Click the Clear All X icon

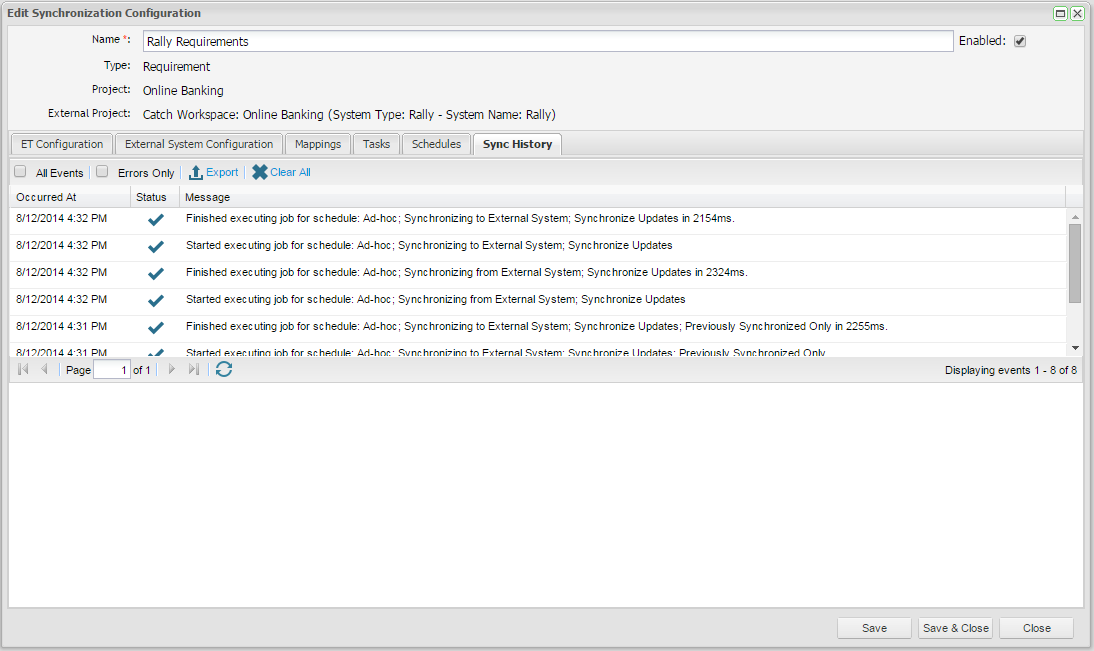(x=260, y=172)
